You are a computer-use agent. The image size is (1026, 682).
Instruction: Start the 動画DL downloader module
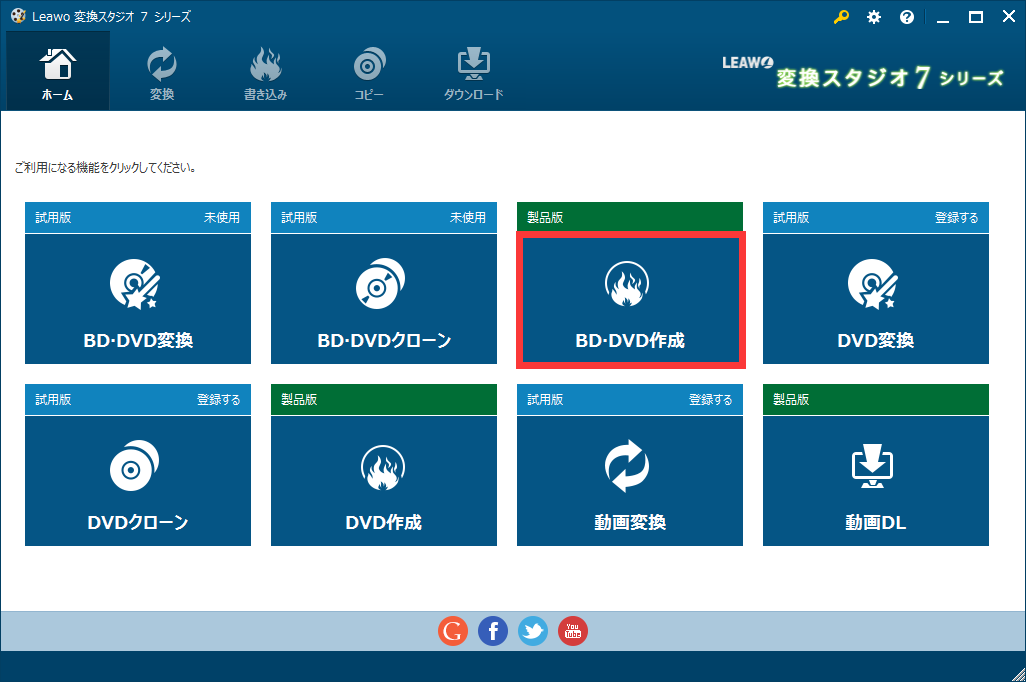point(875,480)
